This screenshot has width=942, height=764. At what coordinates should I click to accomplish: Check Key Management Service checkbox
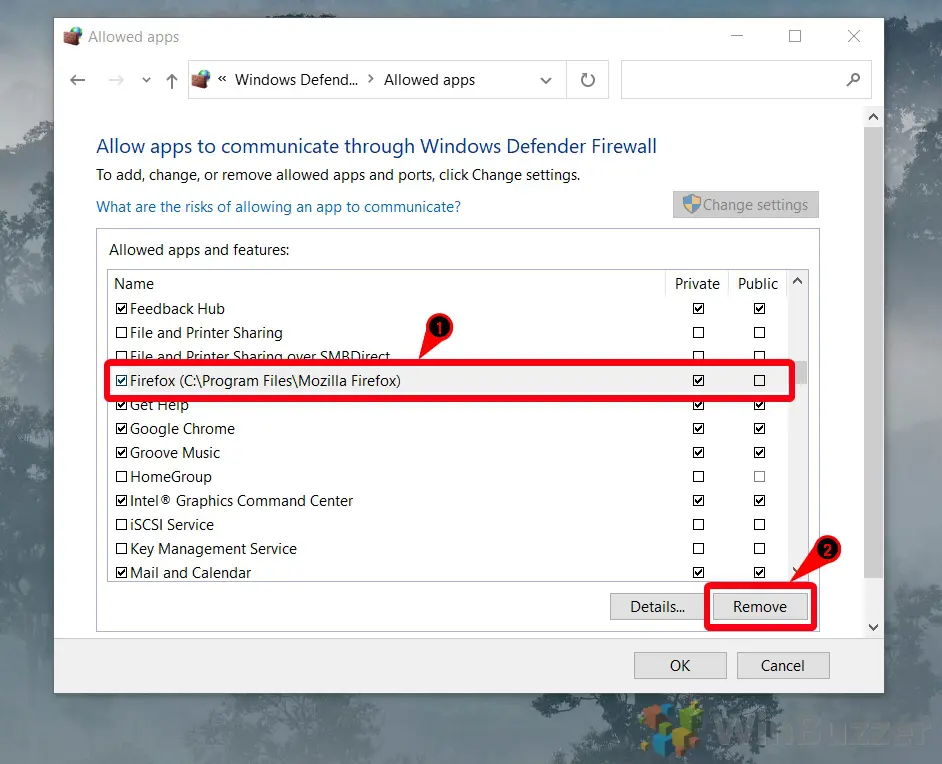point(121,549)
